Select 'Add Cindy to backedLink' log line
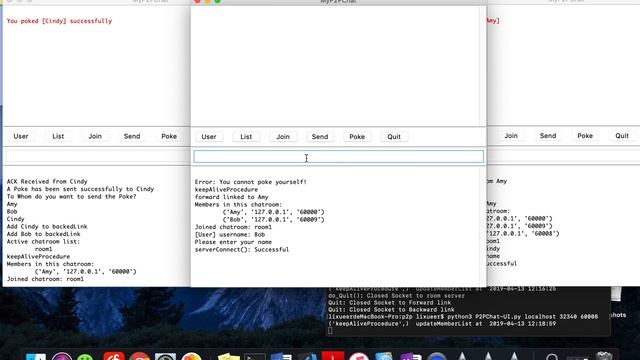This screenshot has width=640, height=360. tap(47, 227)
